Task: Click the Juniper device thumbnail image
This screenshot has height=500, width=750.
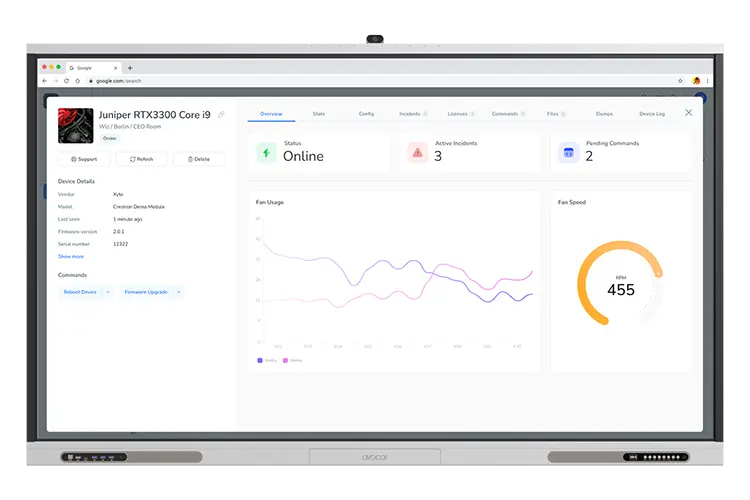Action: coord(76,125)
